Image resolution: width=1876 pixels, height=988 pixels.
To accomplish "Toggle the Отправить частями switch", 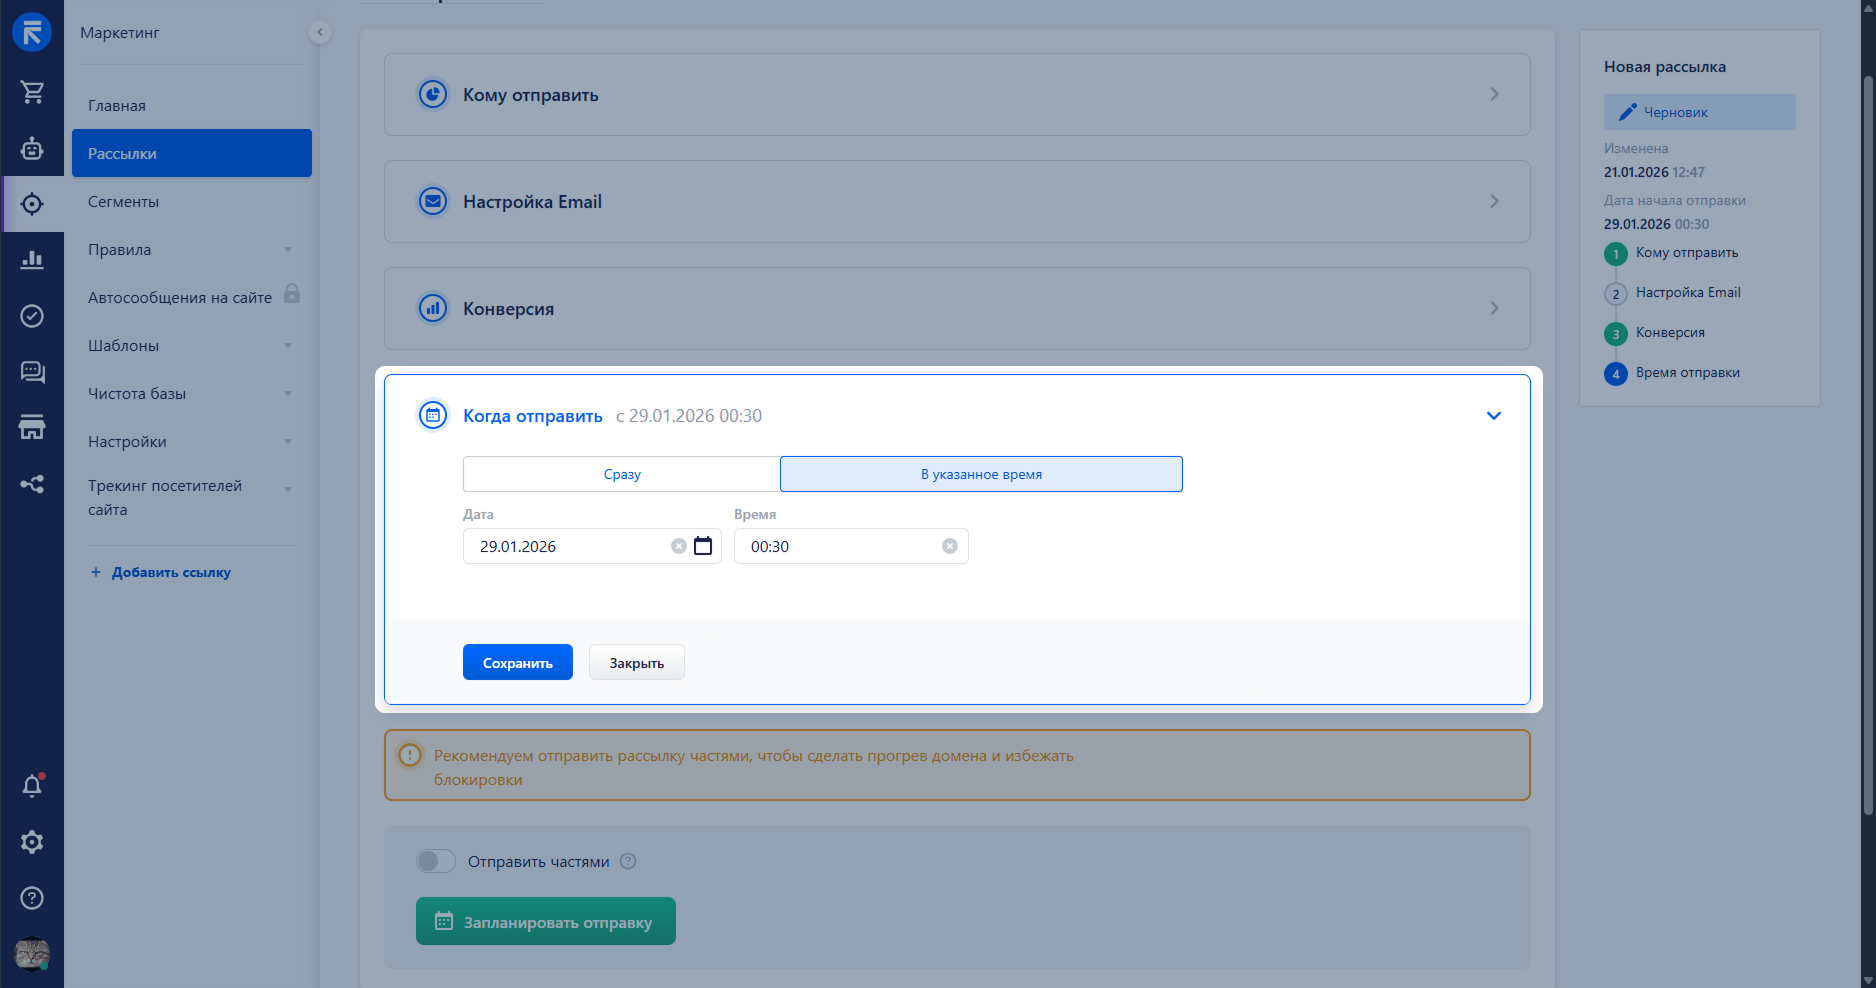I will pyautogui.click(x=436, y=861).
